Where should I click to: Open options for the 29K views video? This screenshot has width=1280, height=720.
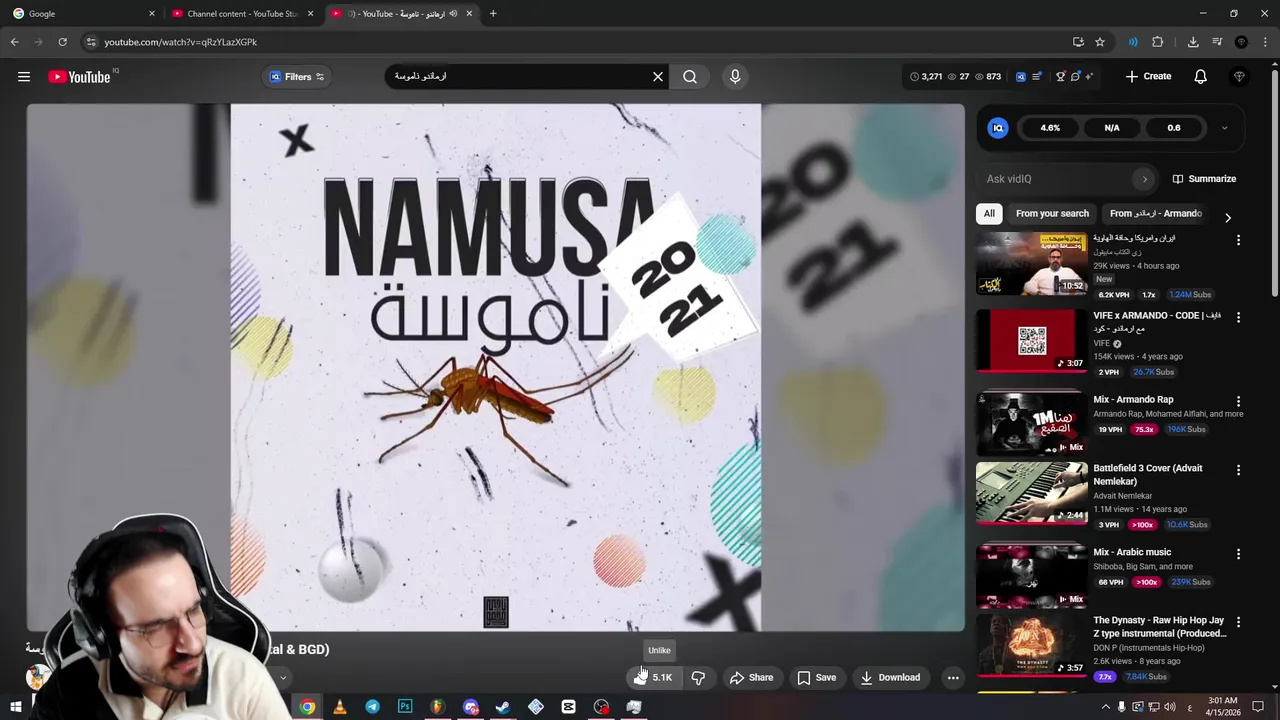pos(1238,240)
